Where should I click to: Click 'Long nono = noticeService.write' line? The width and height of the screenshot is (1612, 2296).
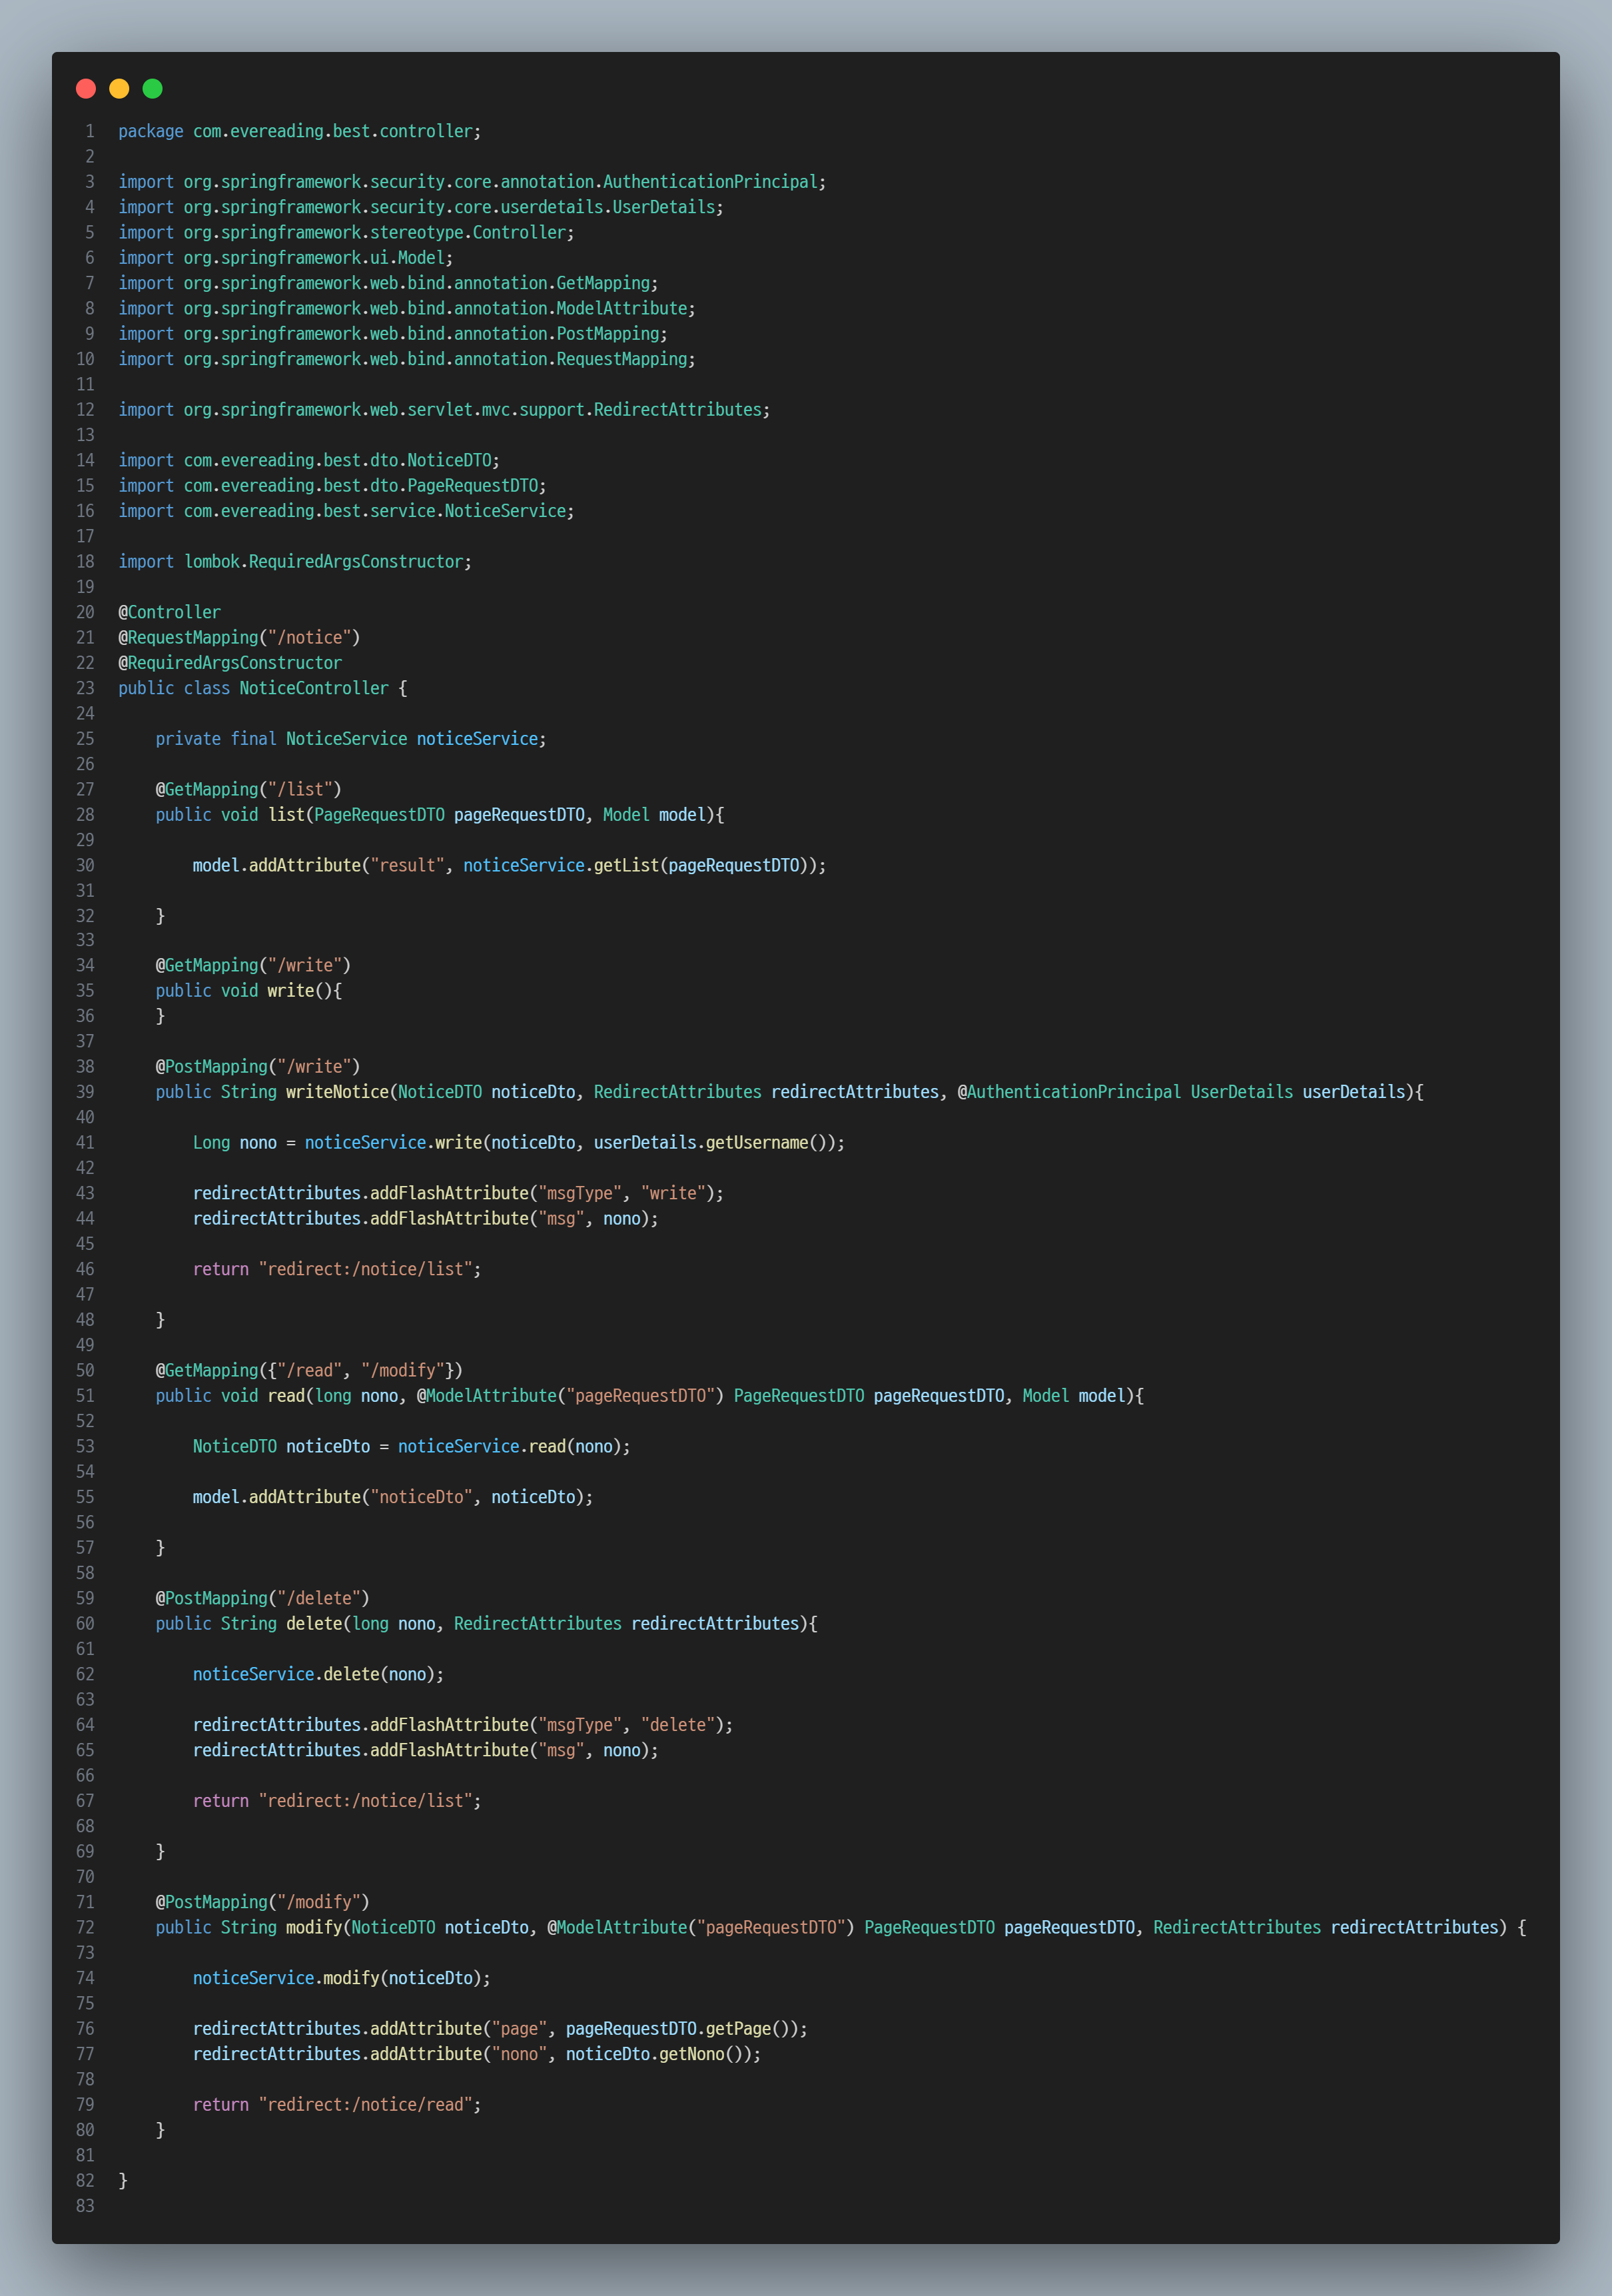point(519,1143)
